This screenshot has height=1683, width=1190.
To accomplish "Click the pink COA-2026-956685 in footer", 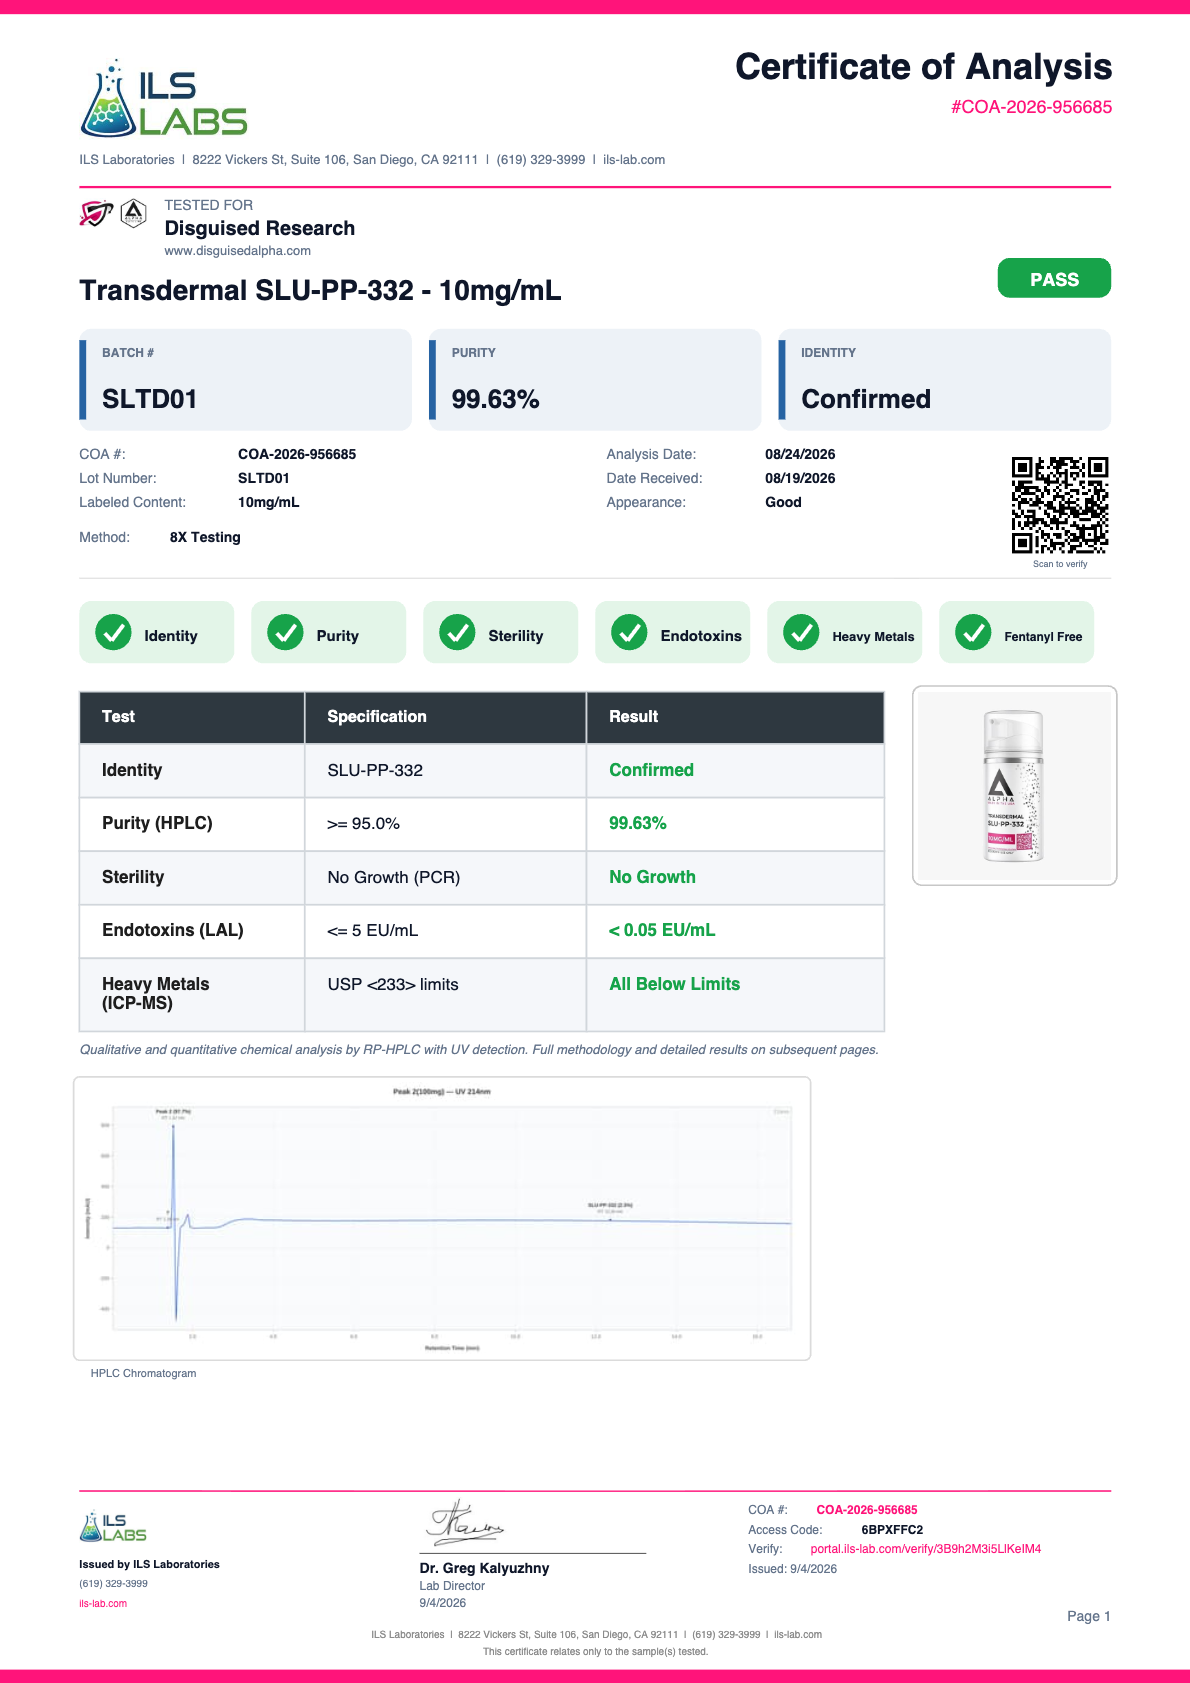I will tap(867, 1510).
